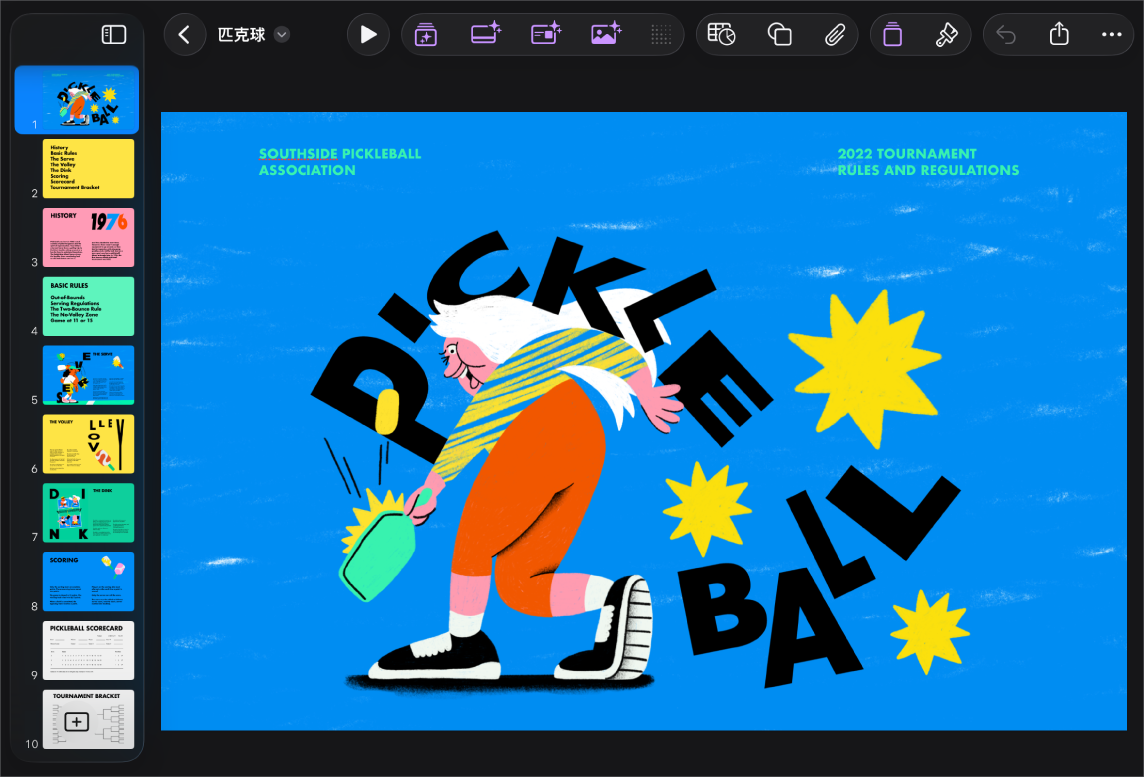Toggle the slide navigator sidebar
The image size is (1144, 779).
[x=114, y=35]
